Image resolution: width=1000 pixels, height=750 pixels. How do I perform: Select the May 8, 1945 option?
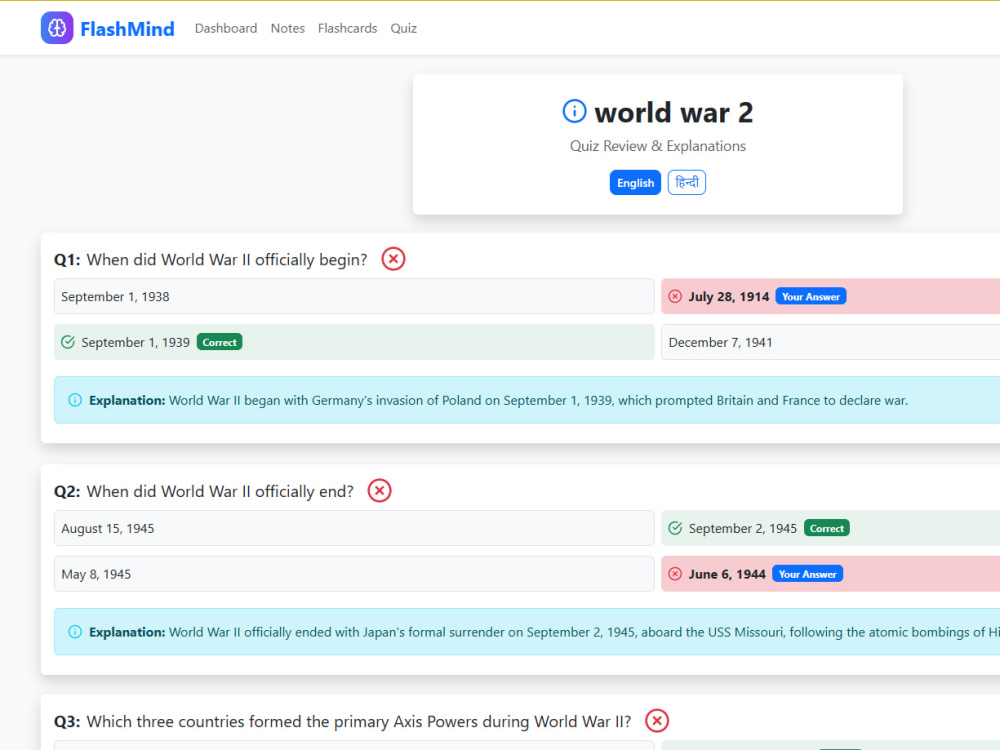[354, 574]
